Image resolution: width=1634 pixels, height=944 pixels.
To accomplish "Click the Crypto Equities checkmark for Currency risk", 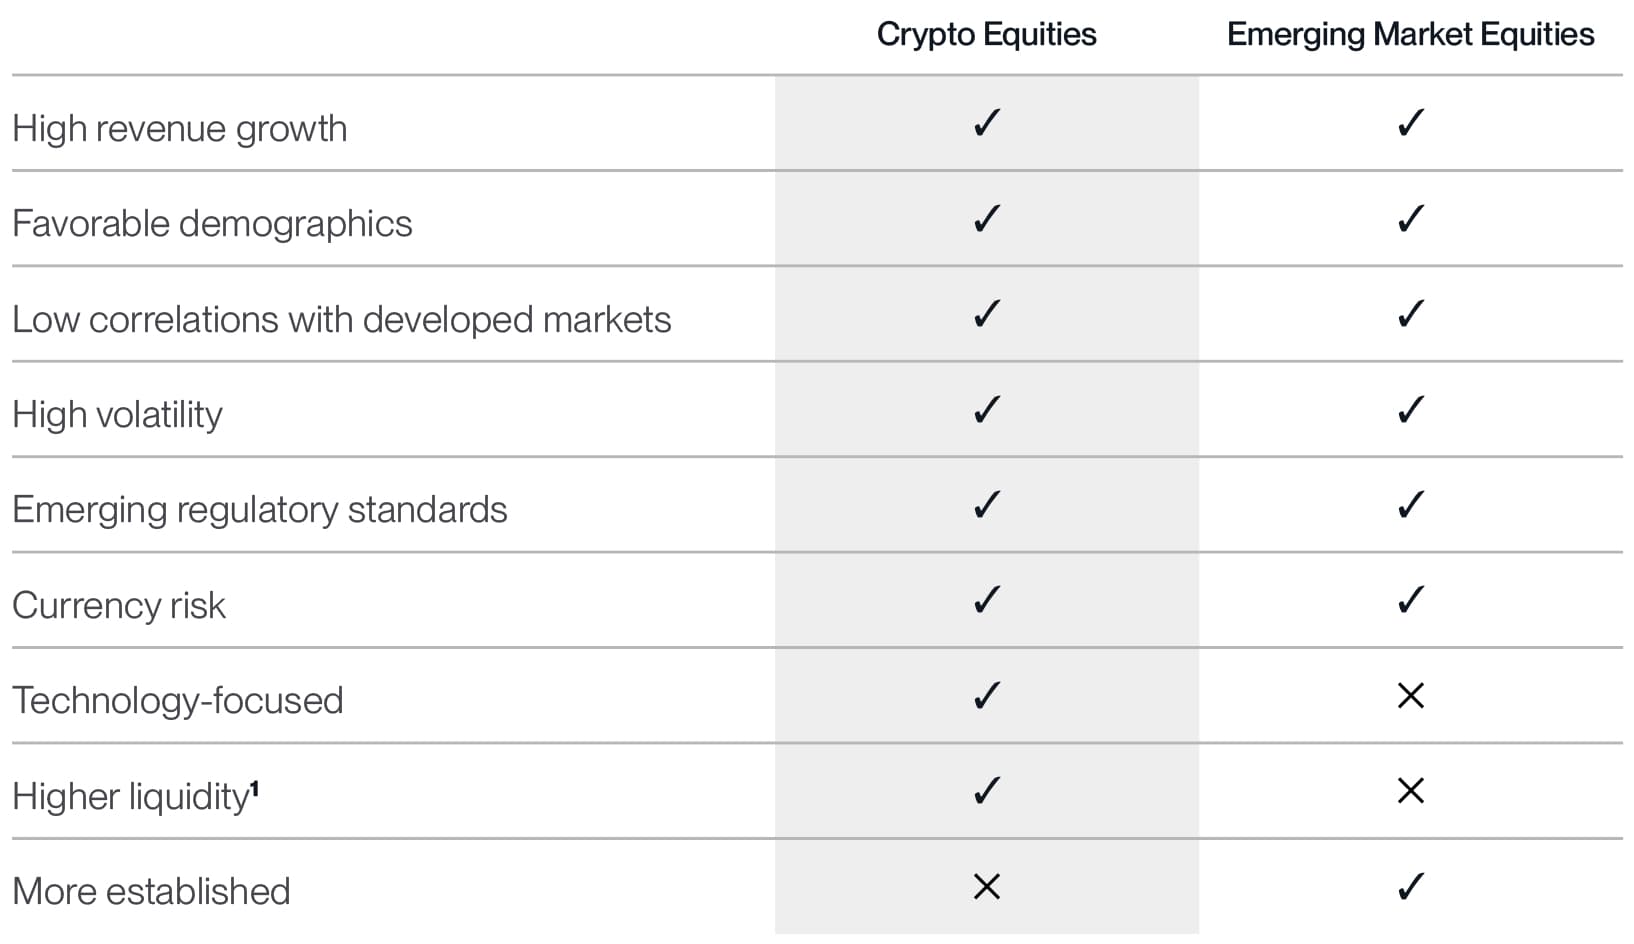I will pyautogui.click(x=986, y=601).
